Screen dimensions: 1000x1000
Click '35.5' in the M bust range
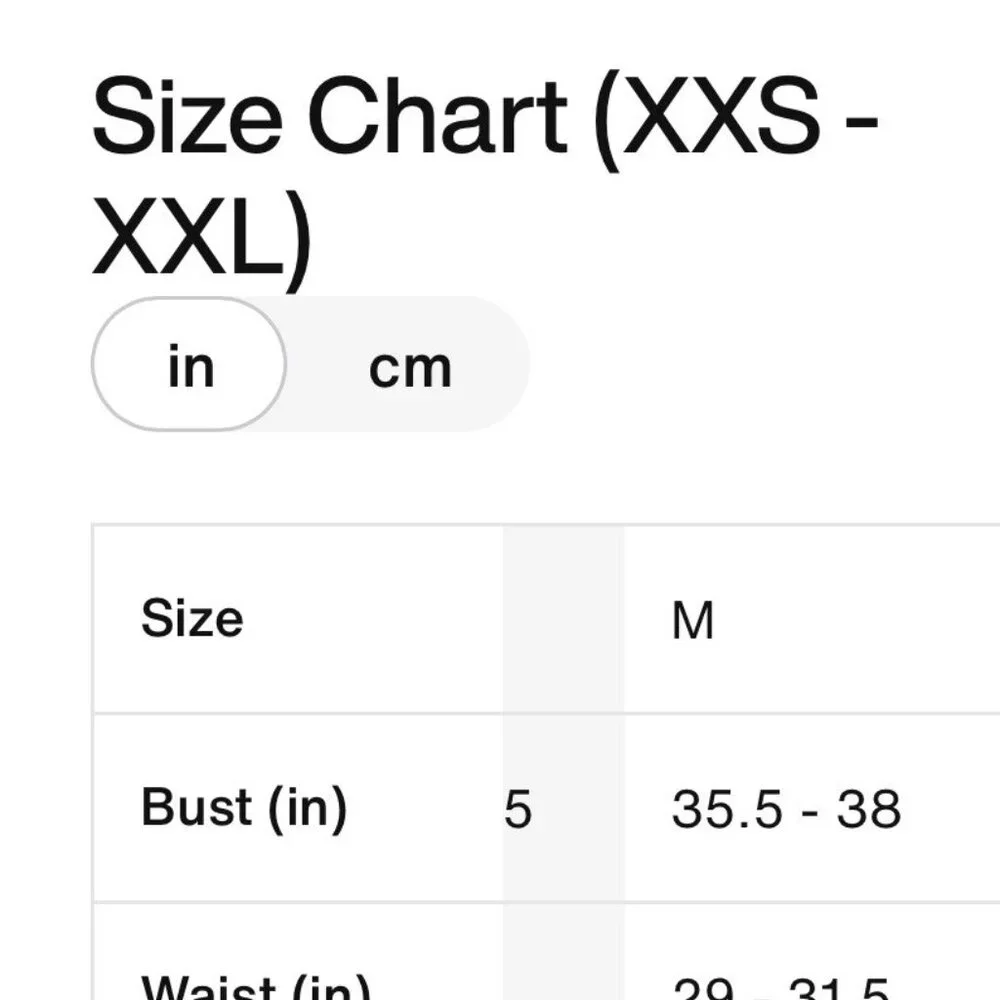point(713,809)
